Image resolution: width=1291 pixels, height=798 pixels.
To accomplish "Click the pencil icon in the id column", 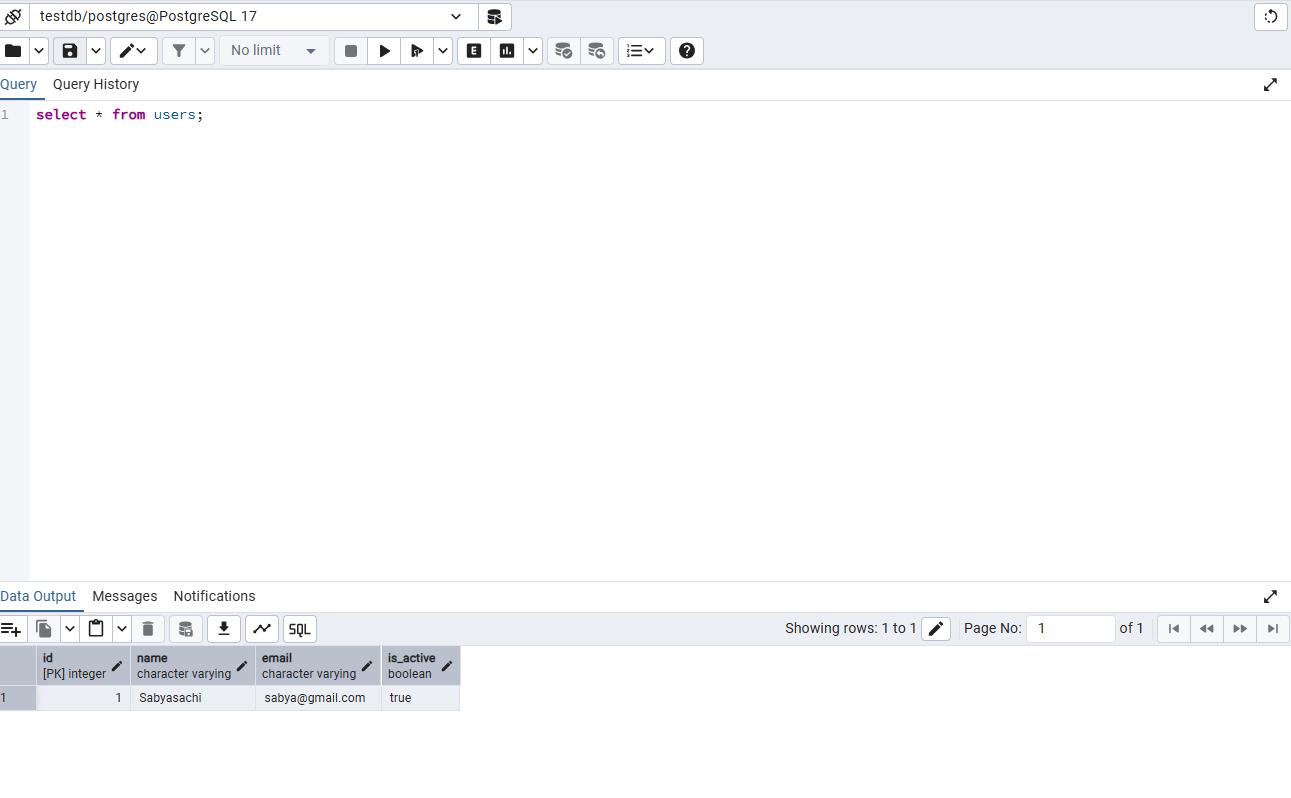I will click(117, 666).
